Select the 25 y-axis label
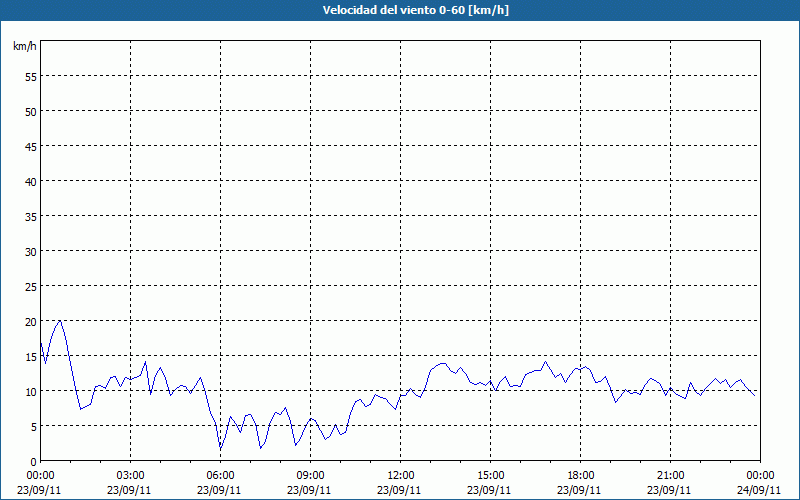 pos(31,287)
